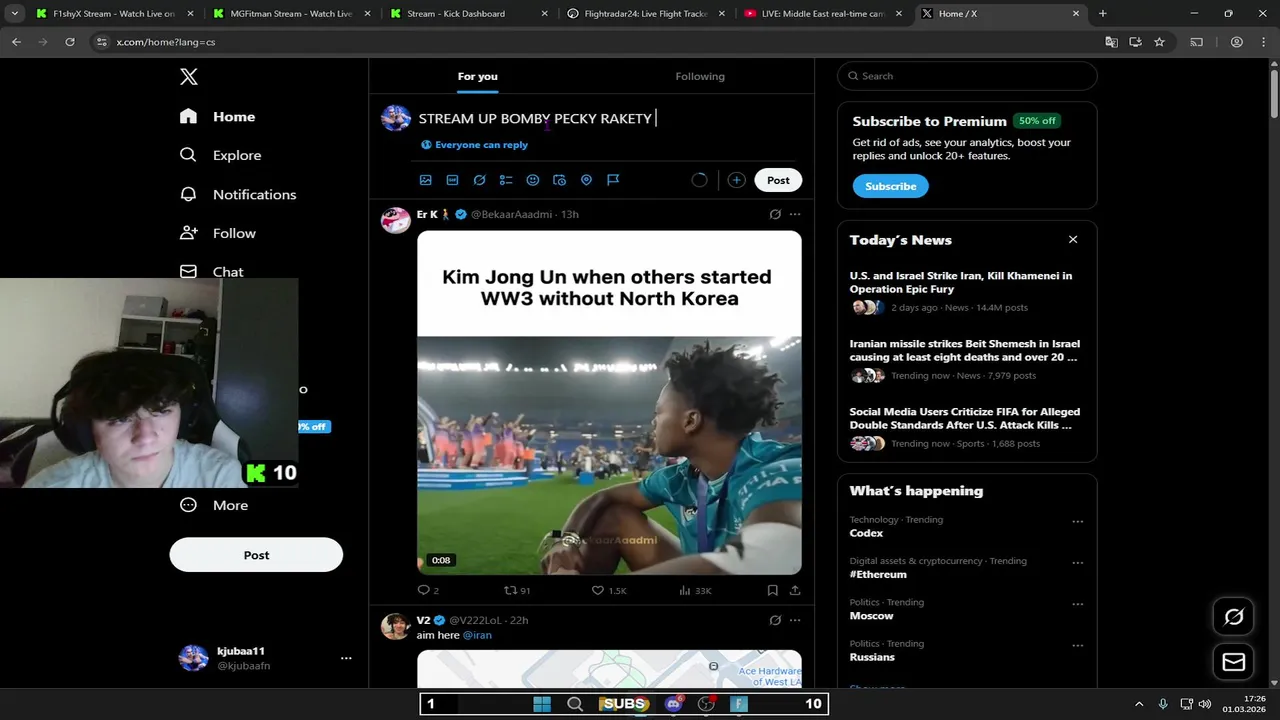Open more options for Codex trend

pos(1077,521)
